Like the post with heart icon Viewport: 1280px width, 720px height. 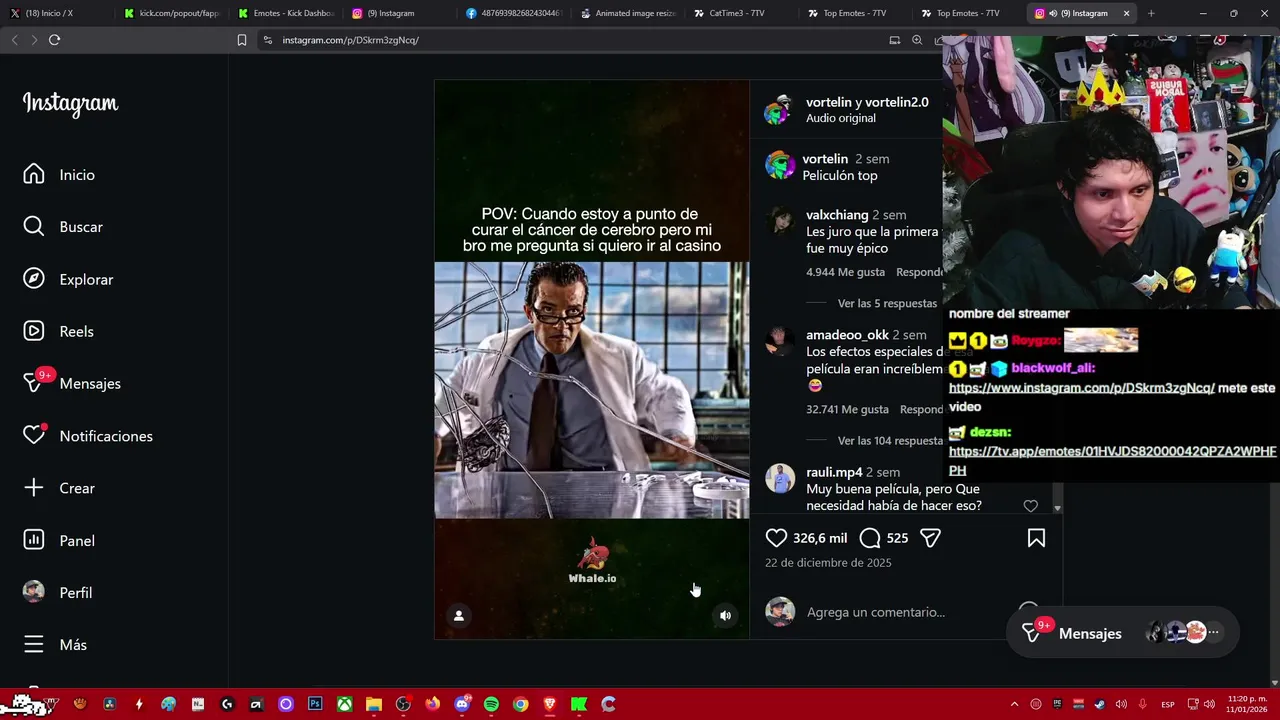[776, 538]
